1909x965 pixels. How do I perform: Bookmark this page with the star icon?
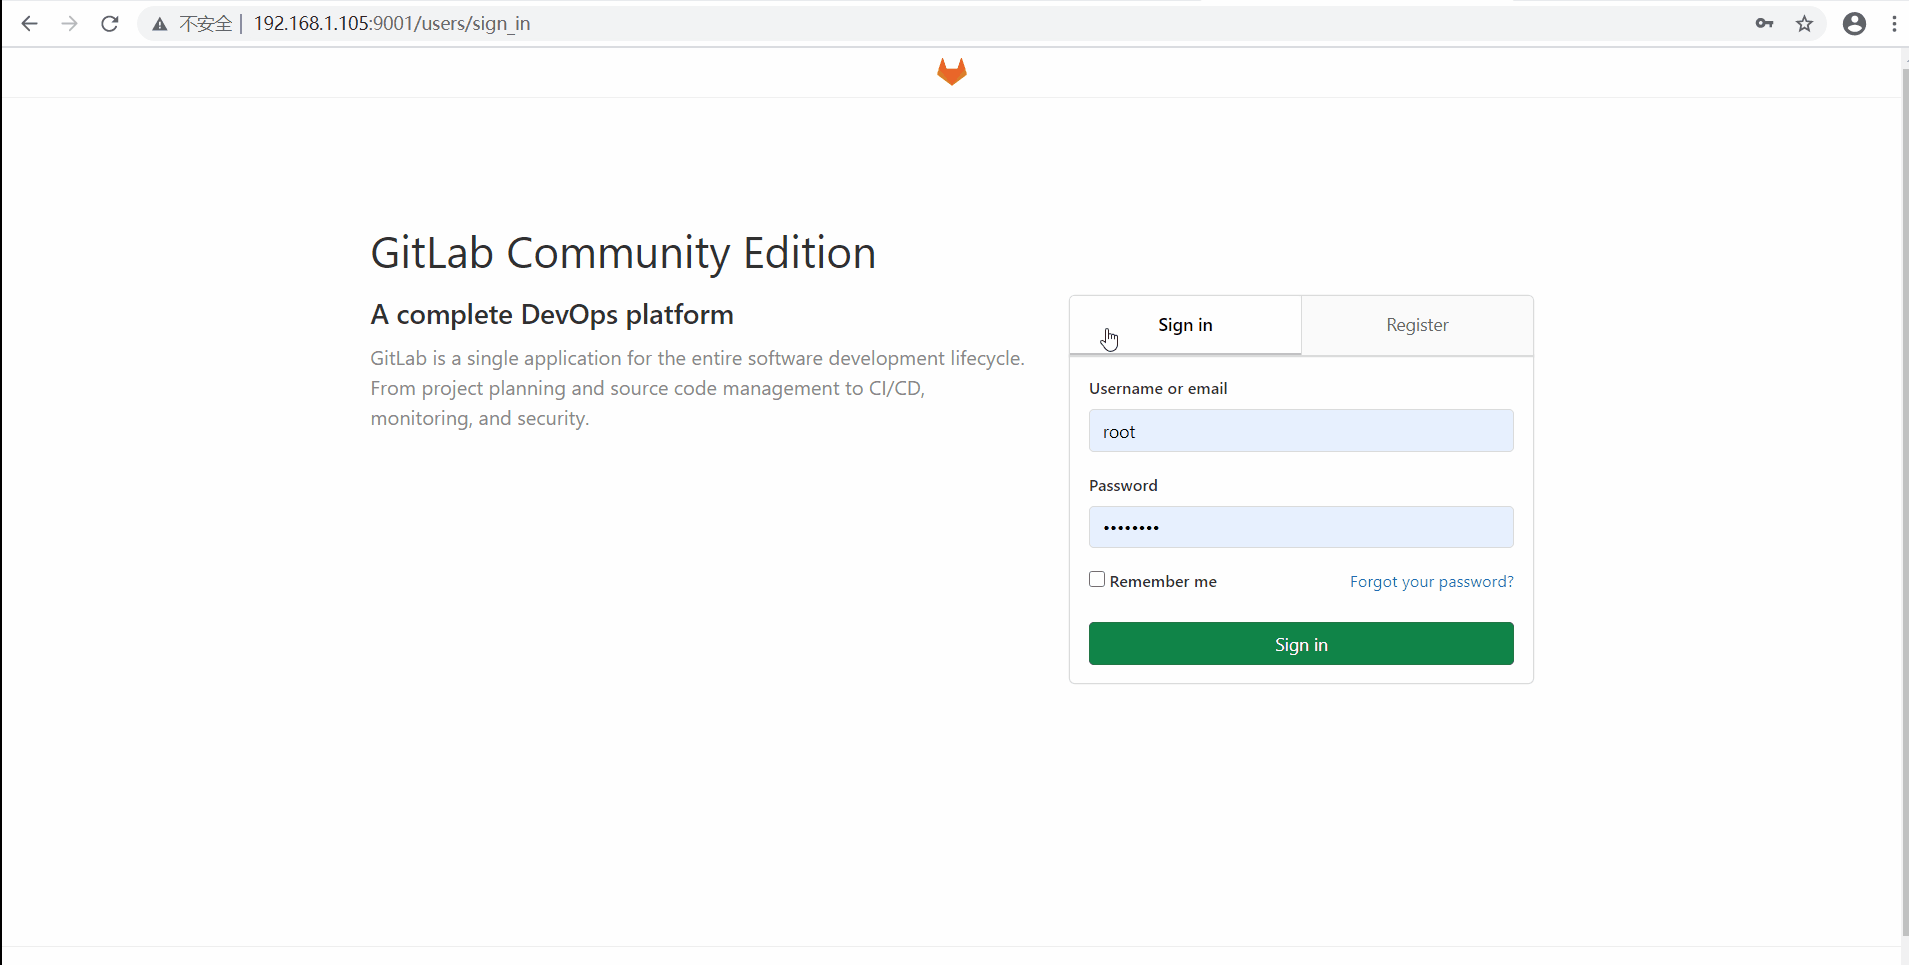(1804, 23)
